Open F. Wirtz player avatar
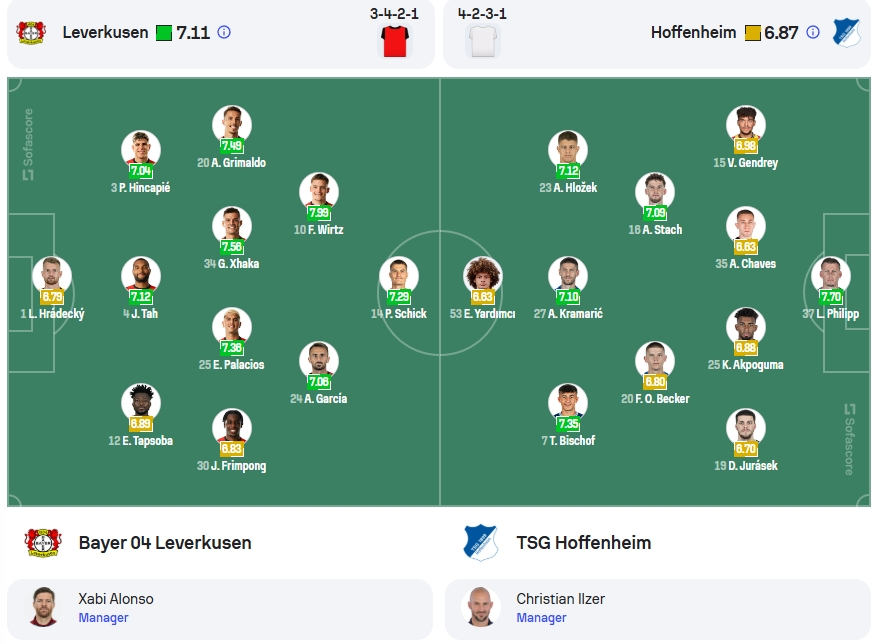The image size is (879, 644). (318, 192)
